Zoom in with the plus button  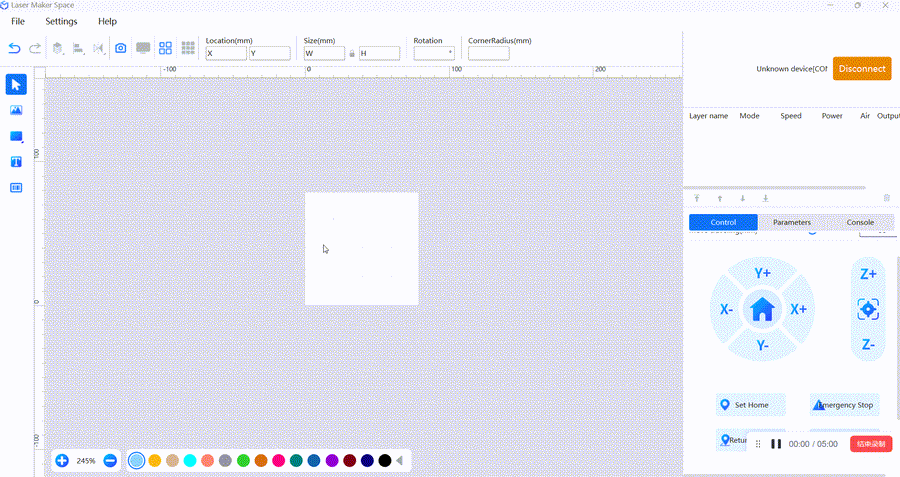[x=62, y=460]
